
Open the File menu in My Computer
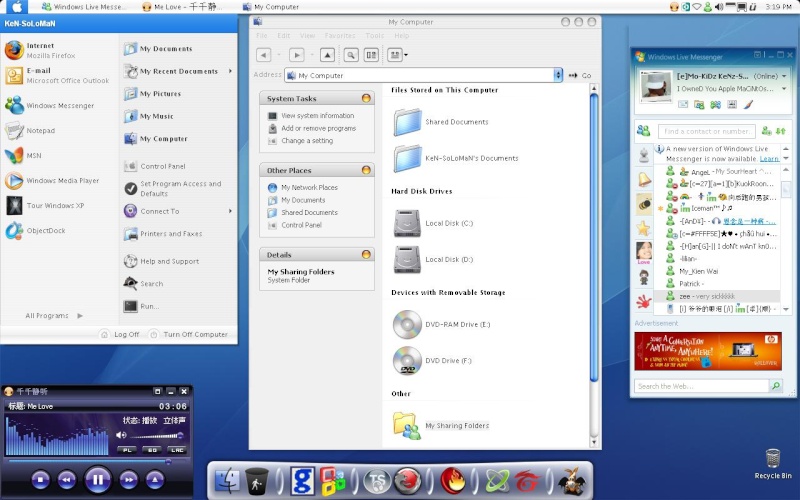pos(262,35)
